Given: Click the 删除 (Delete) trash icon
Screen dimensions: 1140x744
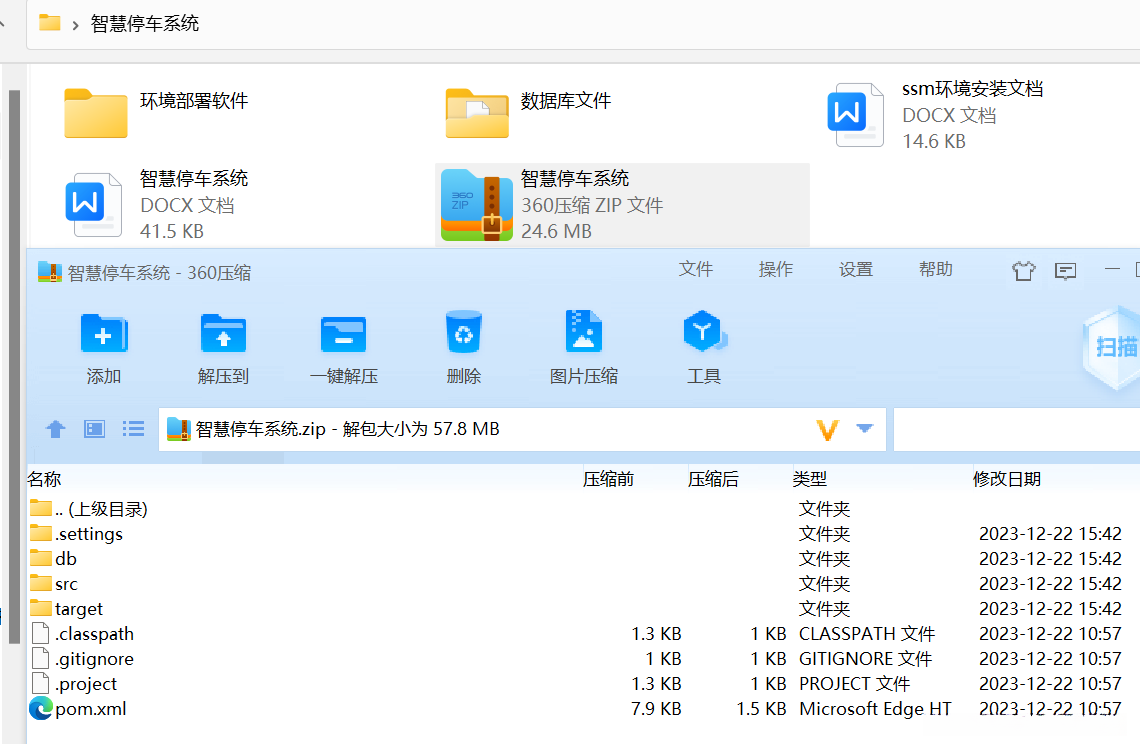Looking at the screenshot, I should pos(463,348).
